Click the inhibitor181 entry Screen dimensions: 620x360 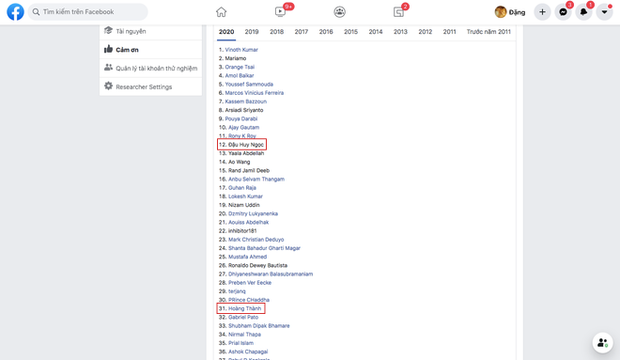click(x=242, y=231)
